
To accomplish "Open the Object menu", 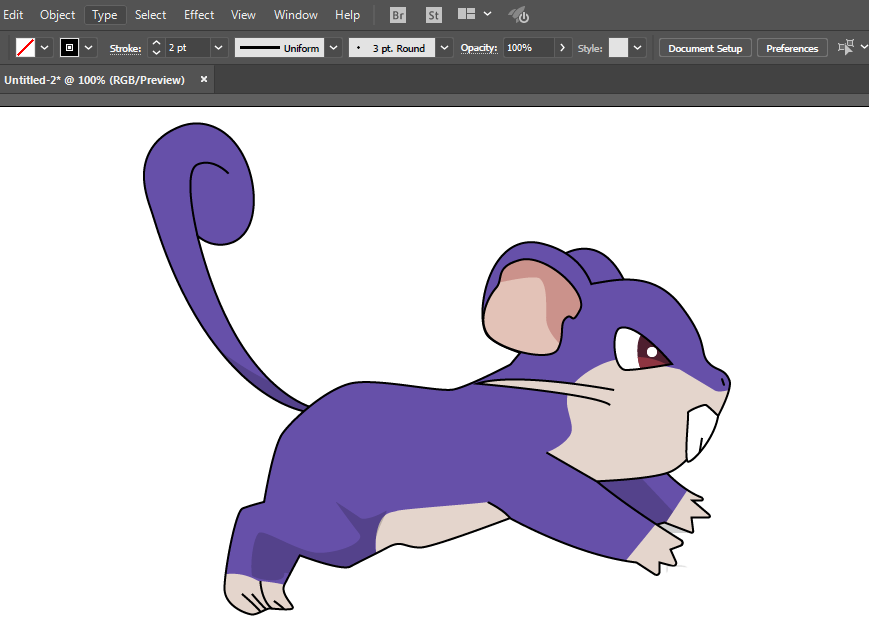I will pyautogui.click(x=57, y=15).
